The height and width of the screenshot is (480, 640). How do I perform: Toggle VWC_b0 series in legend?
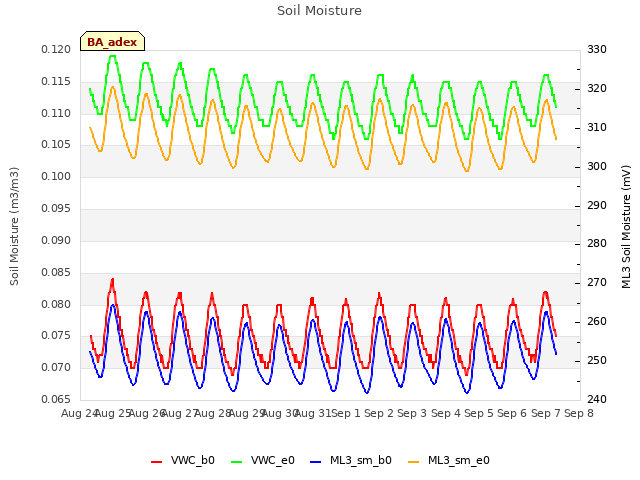(182, 461)
